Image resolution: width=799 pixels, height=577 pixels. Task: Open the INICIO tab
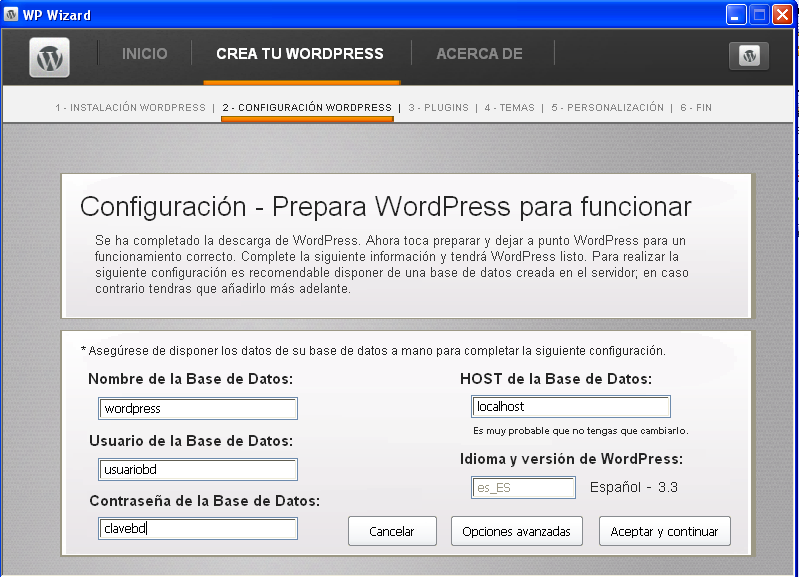(x=145, y=54)
